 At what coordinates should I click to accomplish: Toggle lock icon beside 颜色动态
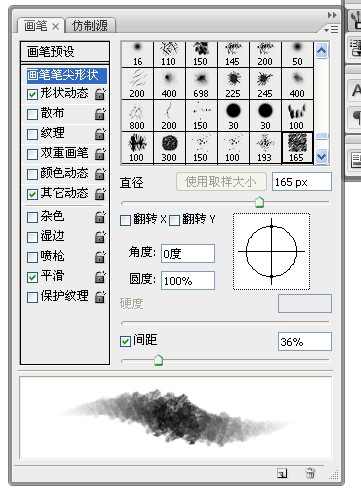[100, 174]
